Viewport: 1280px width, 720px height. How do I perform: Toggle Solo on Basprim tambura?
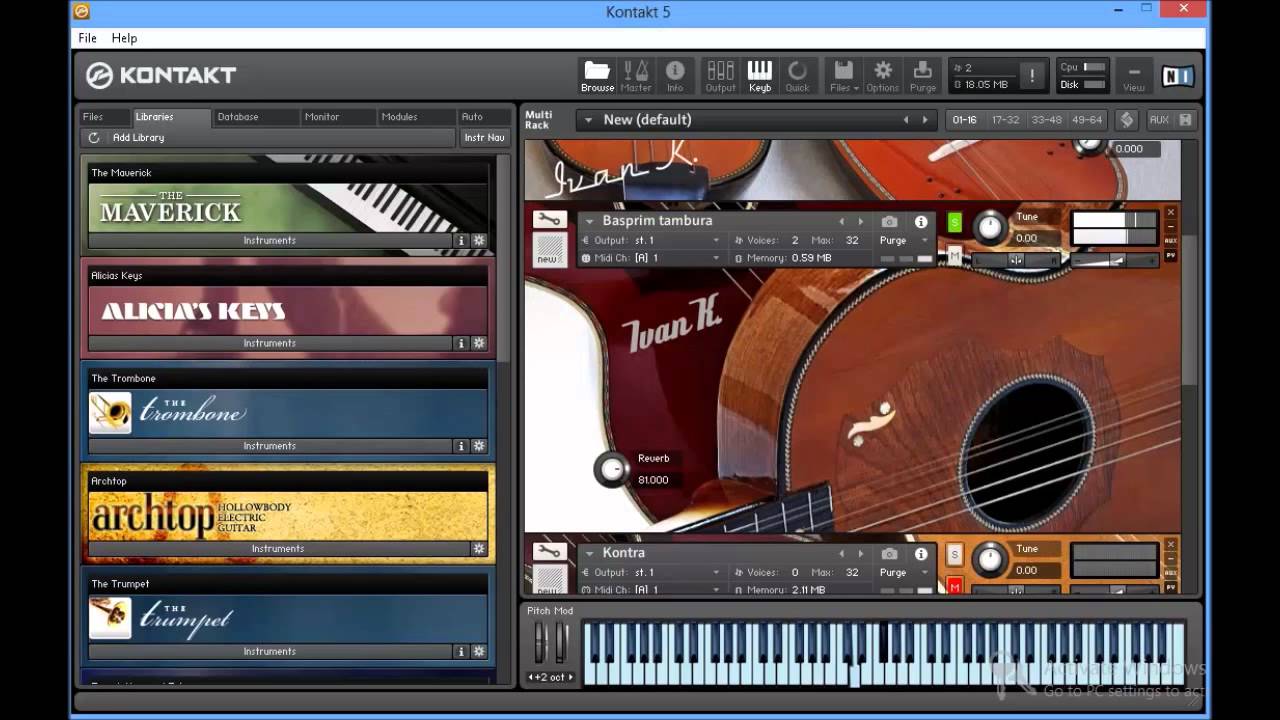coord(954,222)
